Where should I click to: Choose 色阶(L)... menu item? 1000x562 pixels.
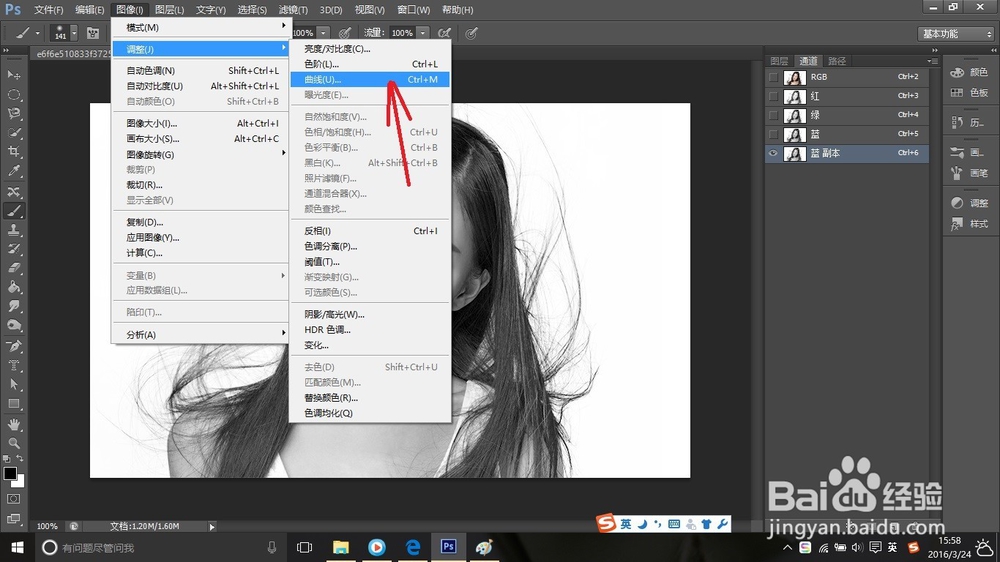click(x=370, y=64)
